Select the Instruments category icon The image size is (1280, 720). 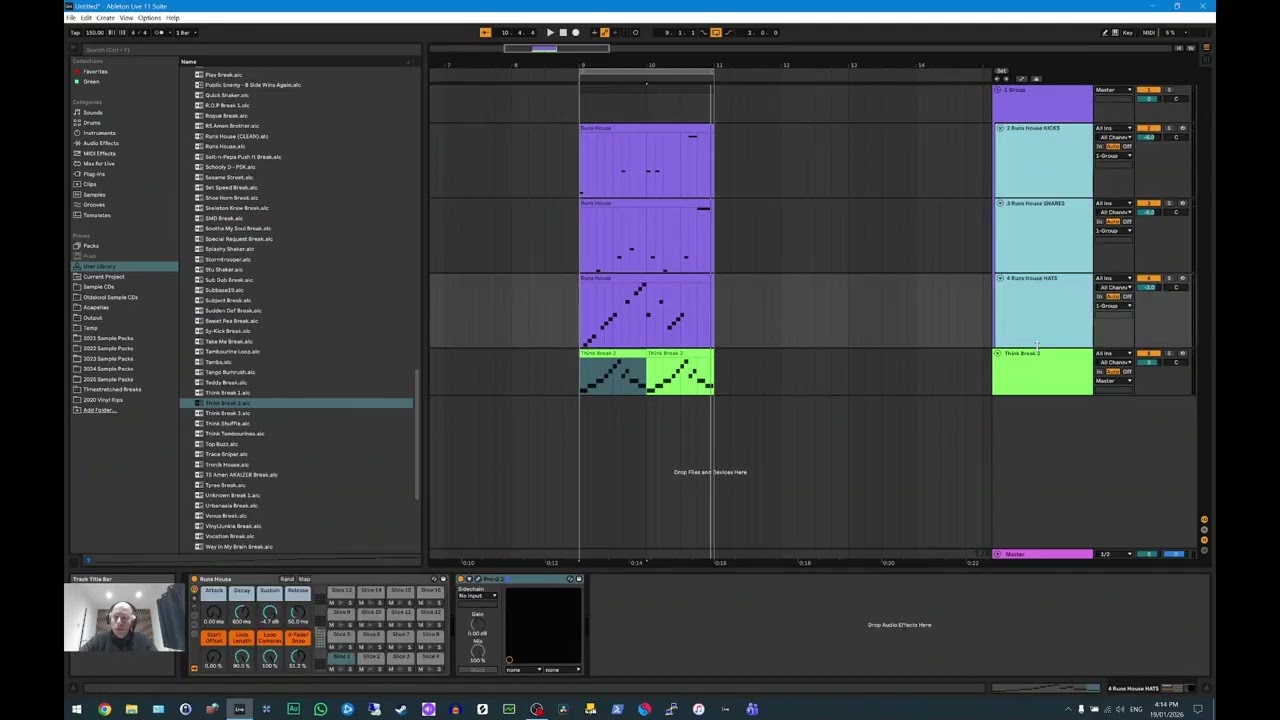pos(77,132)
